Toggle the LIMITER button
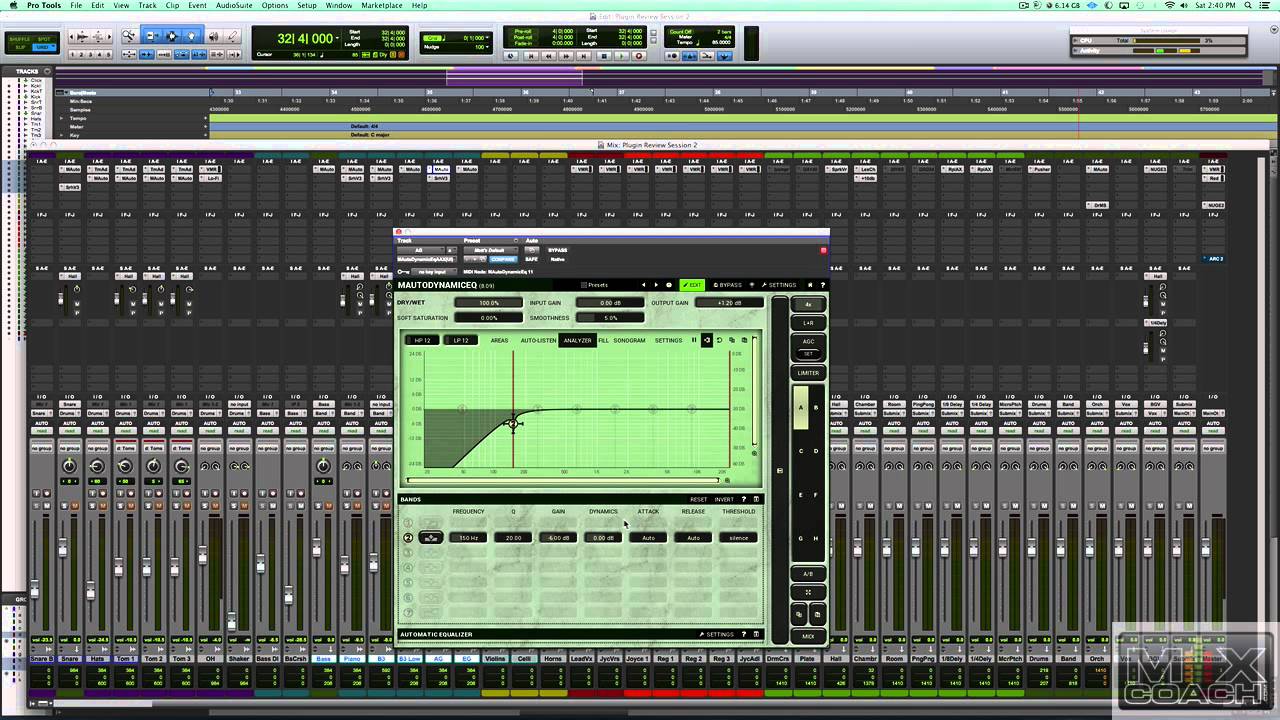1280x720 pixels. [808, 373]
